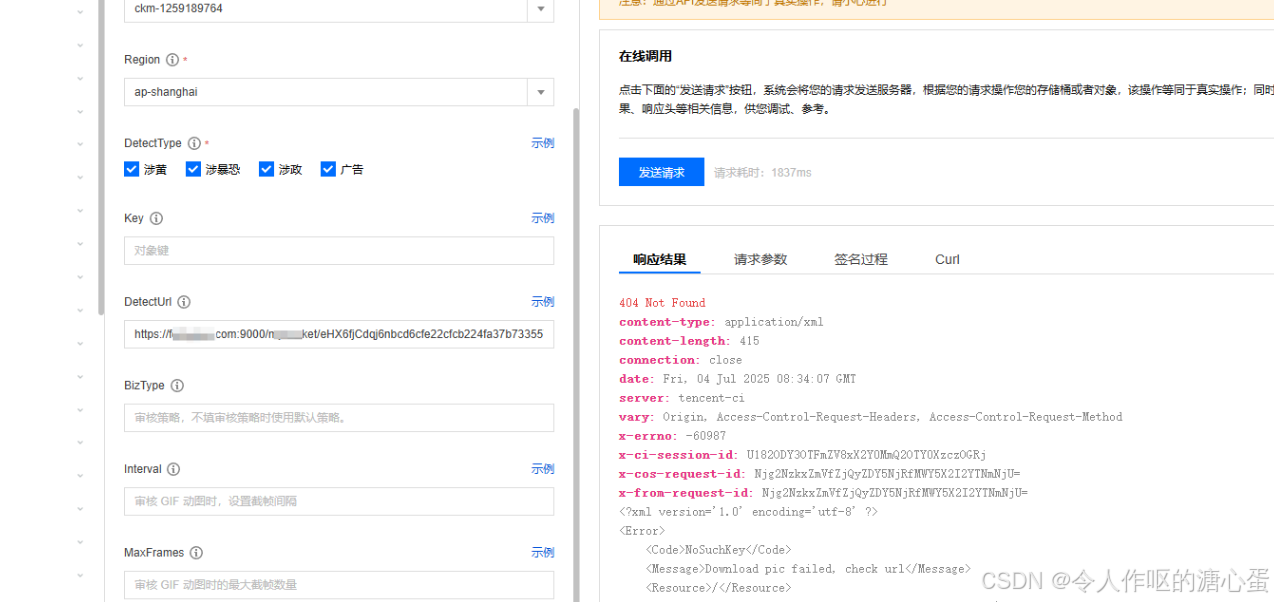Click the info icon next to Region

click(172, 60)
